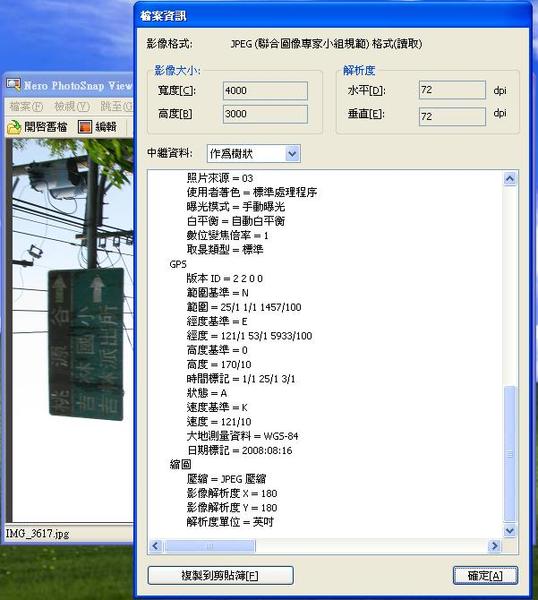Click the 水平 resolution field

[452, 90]
